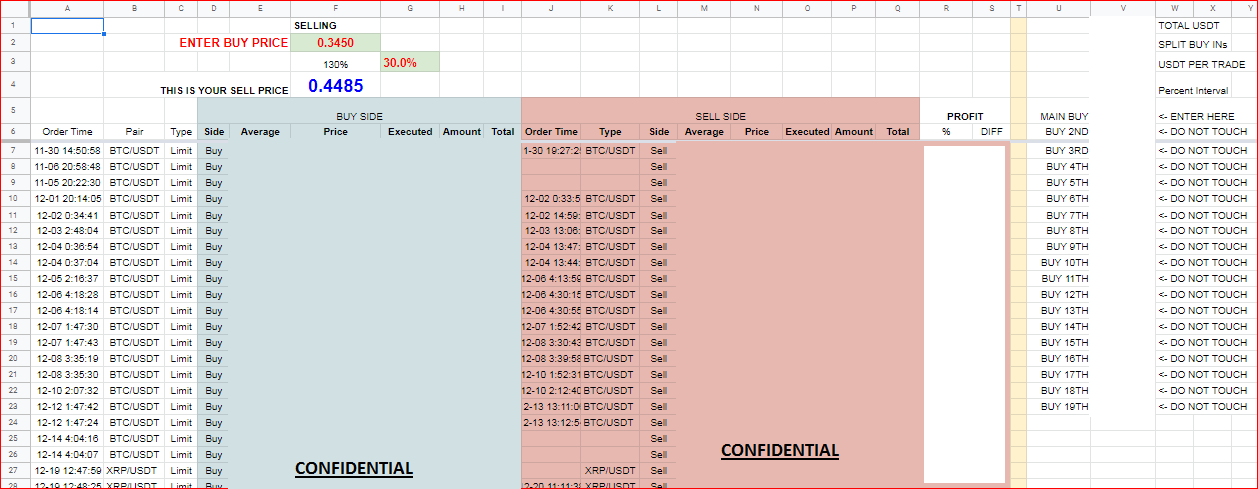Click the Executed heading under BUY SIDE
The height and width of the screenshot is (489, 1258).
[410, 131]
